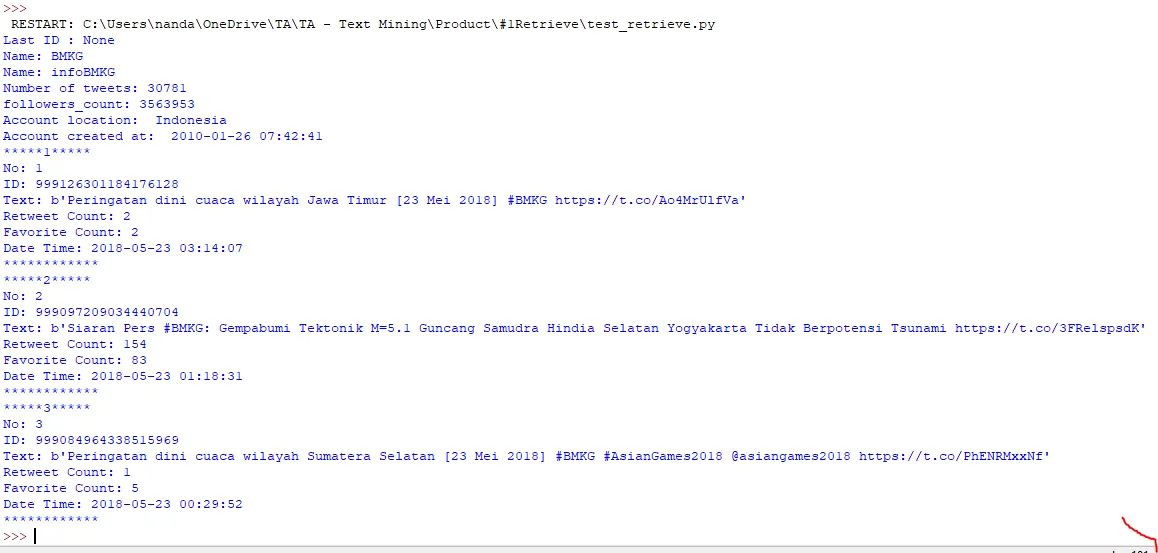Click the URL https://t.co/Ao4MrUlfVa
Screen dimensions: 1158x553
pyautogui.click(x=648, y=200)
